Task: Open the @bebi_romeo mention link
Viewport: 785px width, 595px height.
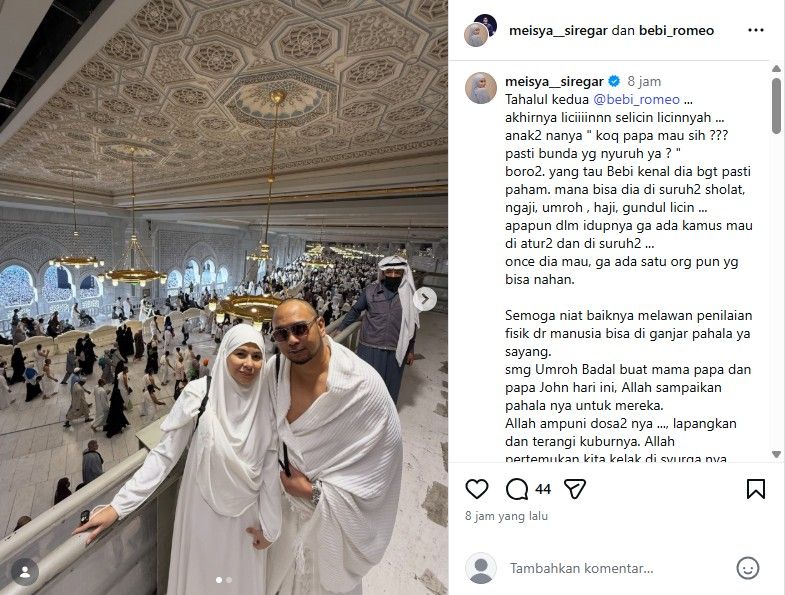Action: coord(636,99)
